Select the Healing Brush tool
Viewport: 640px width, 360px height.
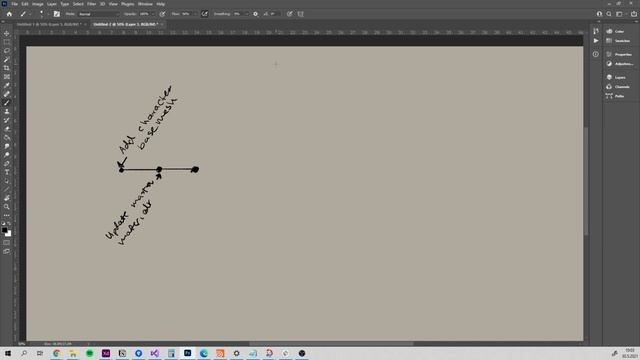click(x=7, y=94)
